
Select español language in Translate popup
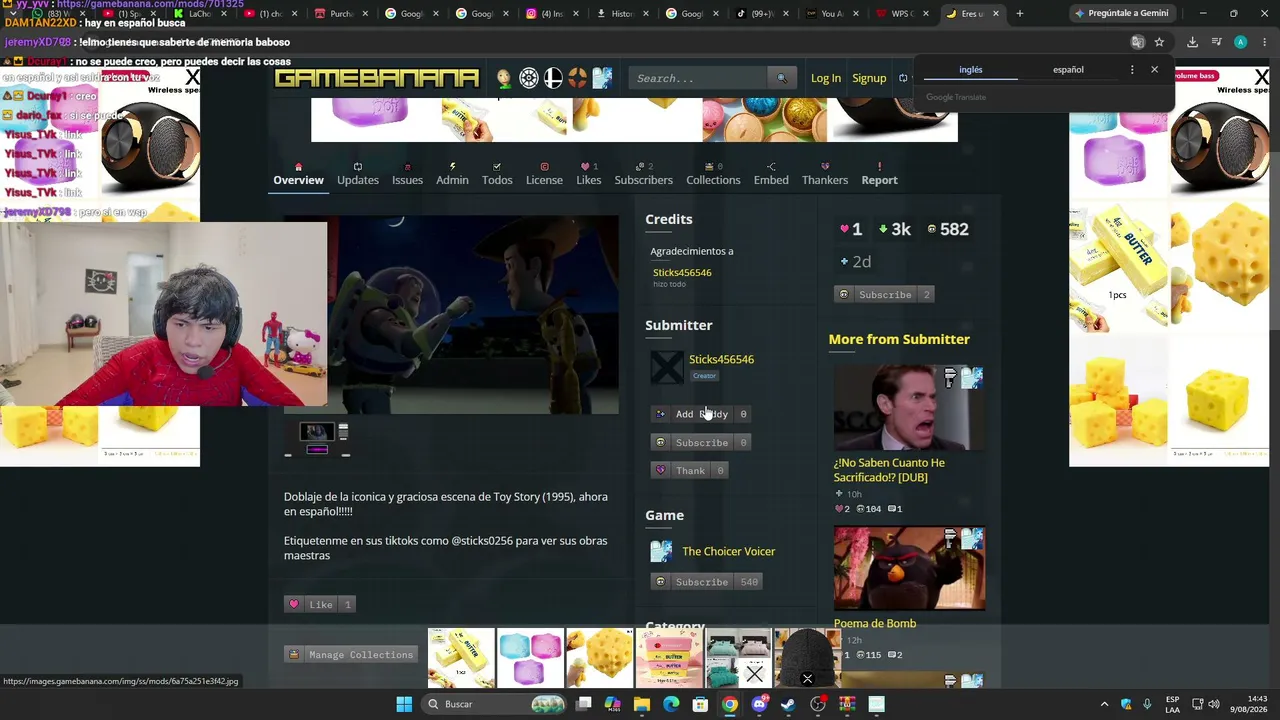[x=1068, y=70]
